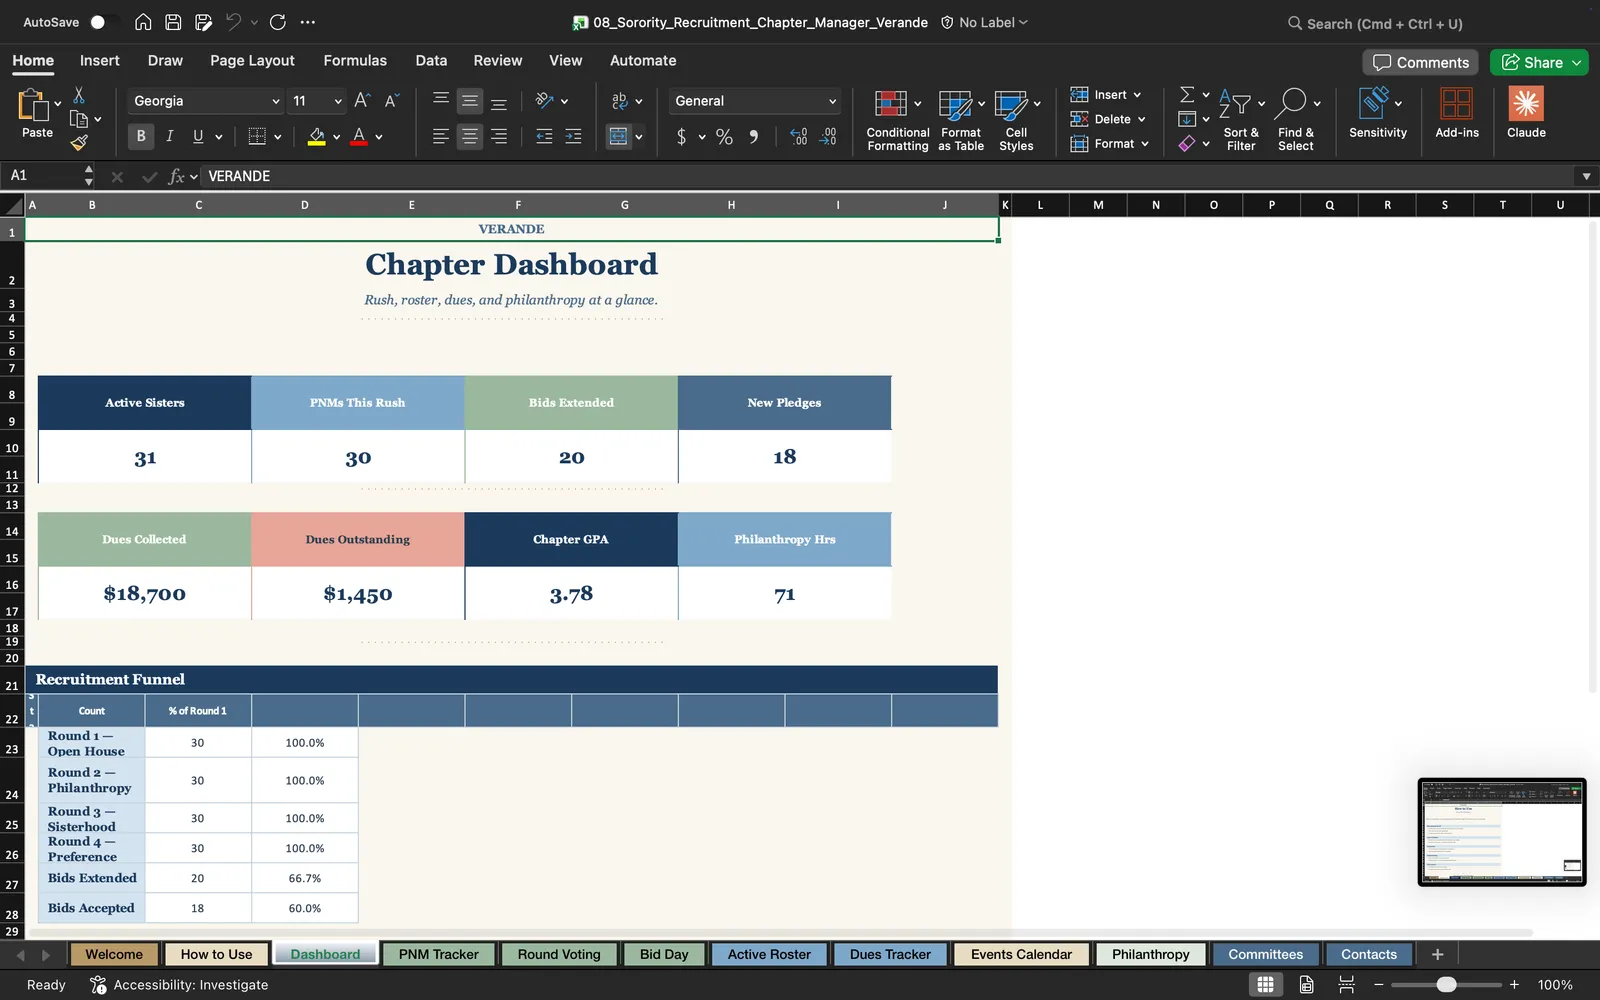The width and height of the screenshot is (1600, 1000).
Task: Open Add-ins
Action: click(x=1457, y=113)
